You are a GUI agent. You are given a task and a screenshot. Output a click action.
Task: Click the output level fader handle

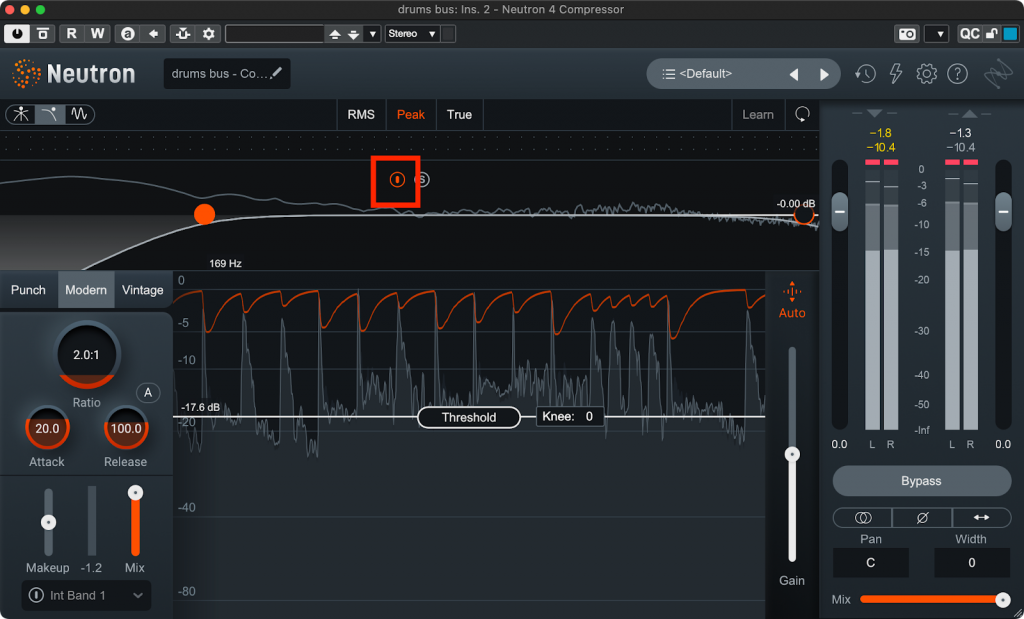pyautogui.click(x=1003, y=212)
